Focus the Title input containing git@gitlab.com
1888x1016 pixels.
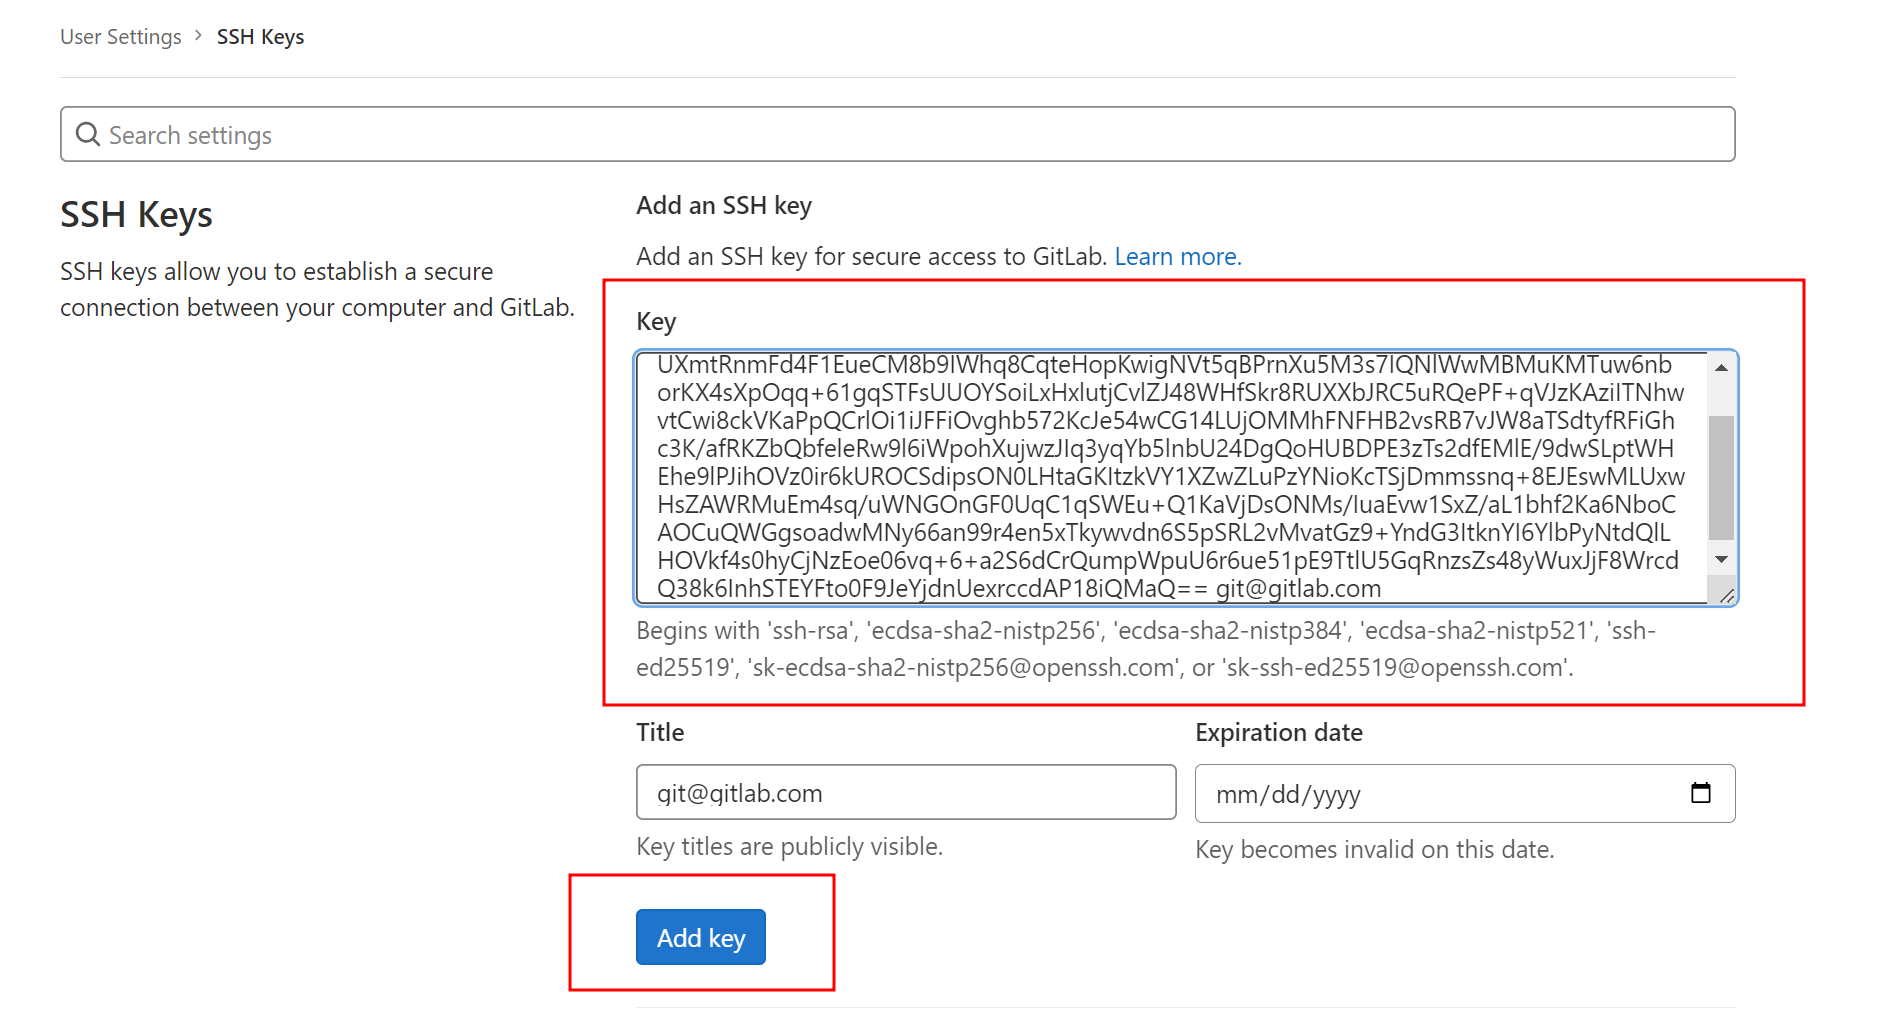click(906, 792)
